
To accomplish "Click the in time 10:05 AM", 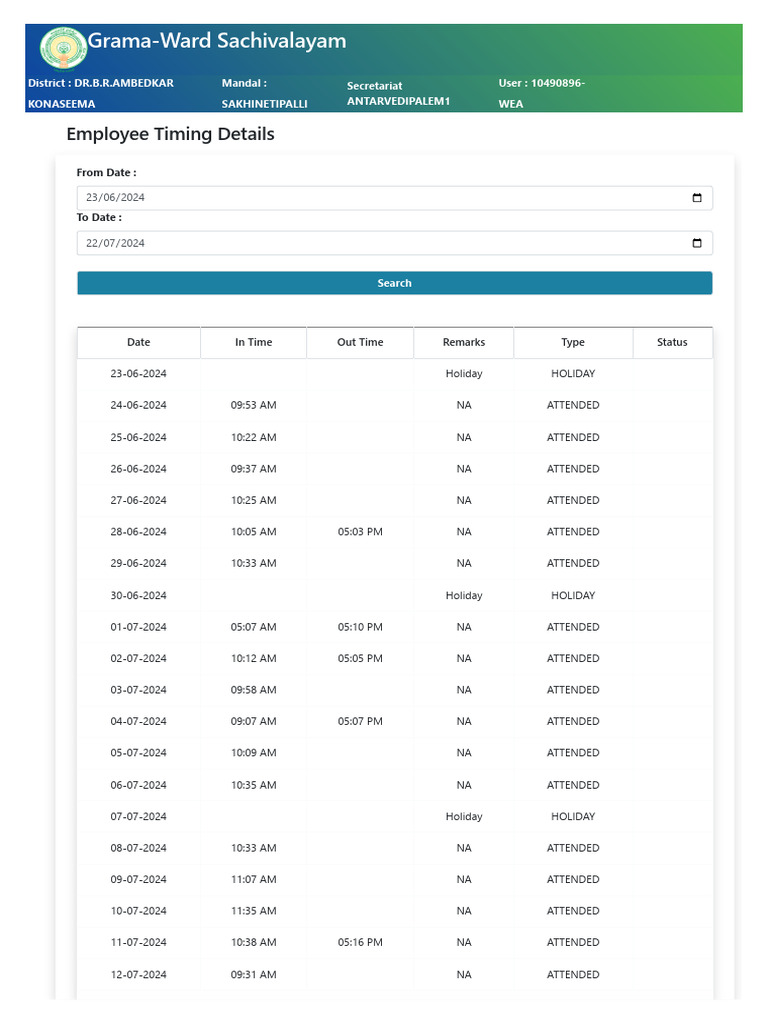I will click(253, 532).
